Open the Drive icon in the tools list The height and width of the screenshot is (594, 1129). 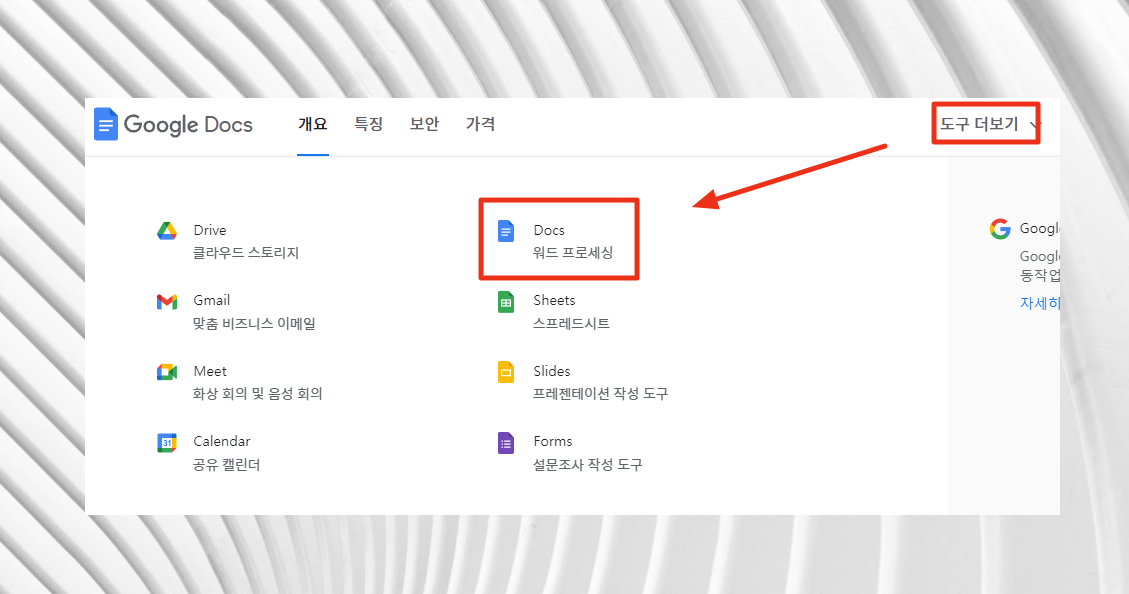pos(167,230)
